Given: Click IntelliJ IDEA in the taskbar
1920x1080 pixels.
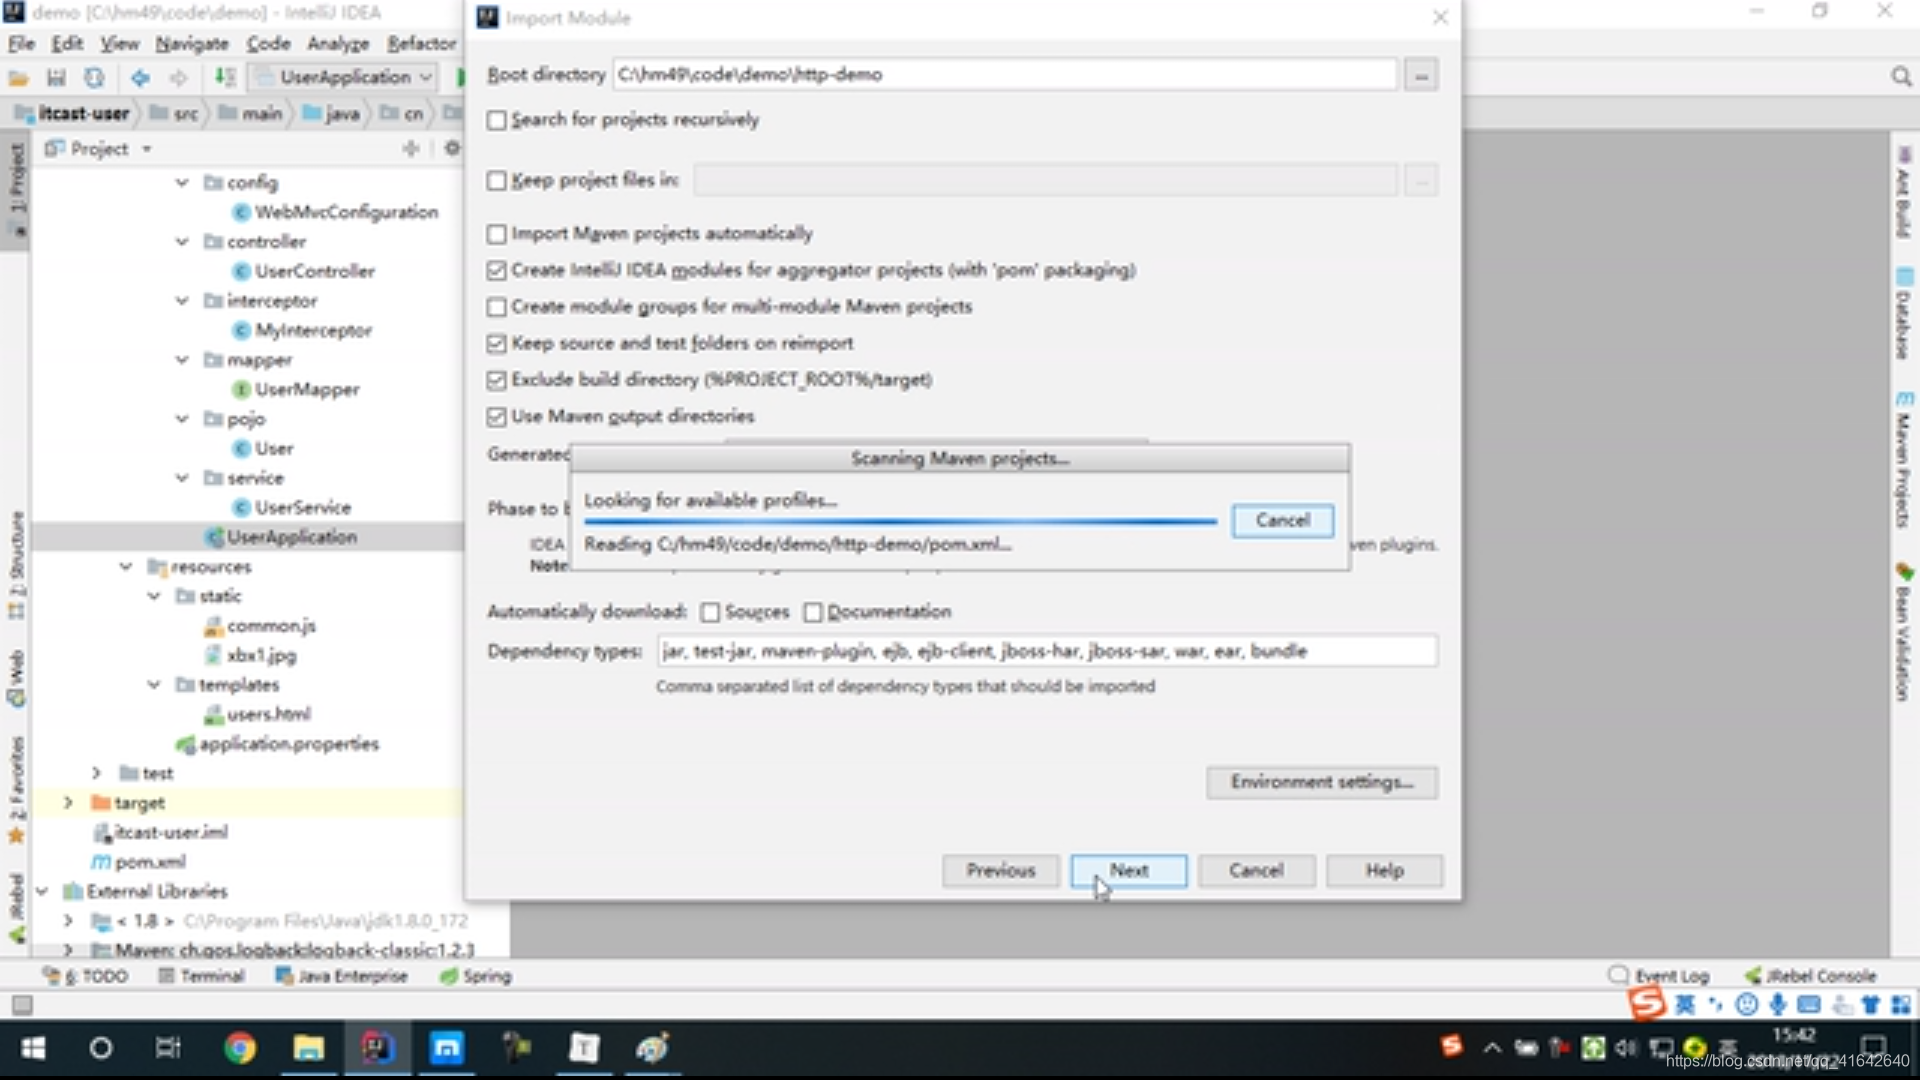Looking at the screenshot, I should point(377,1048).
